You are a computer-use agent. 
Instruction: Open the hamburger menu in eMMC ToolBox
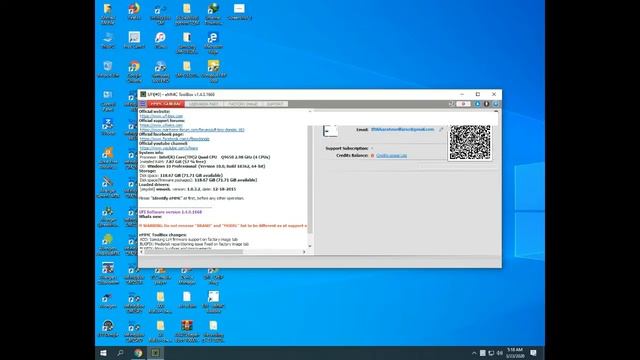142,104
